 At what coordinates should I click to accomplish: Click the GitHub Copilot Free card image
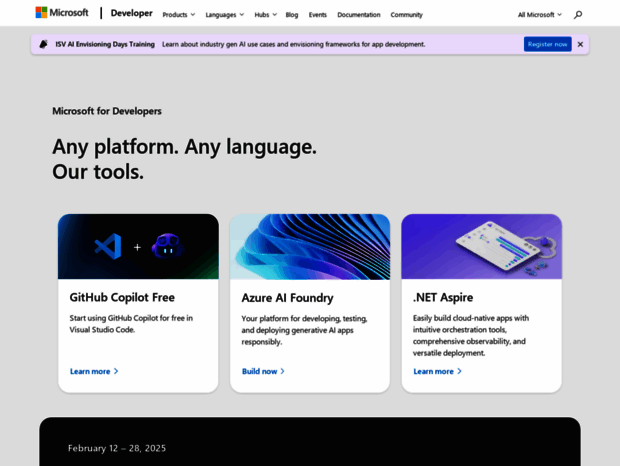pos(138,247)
